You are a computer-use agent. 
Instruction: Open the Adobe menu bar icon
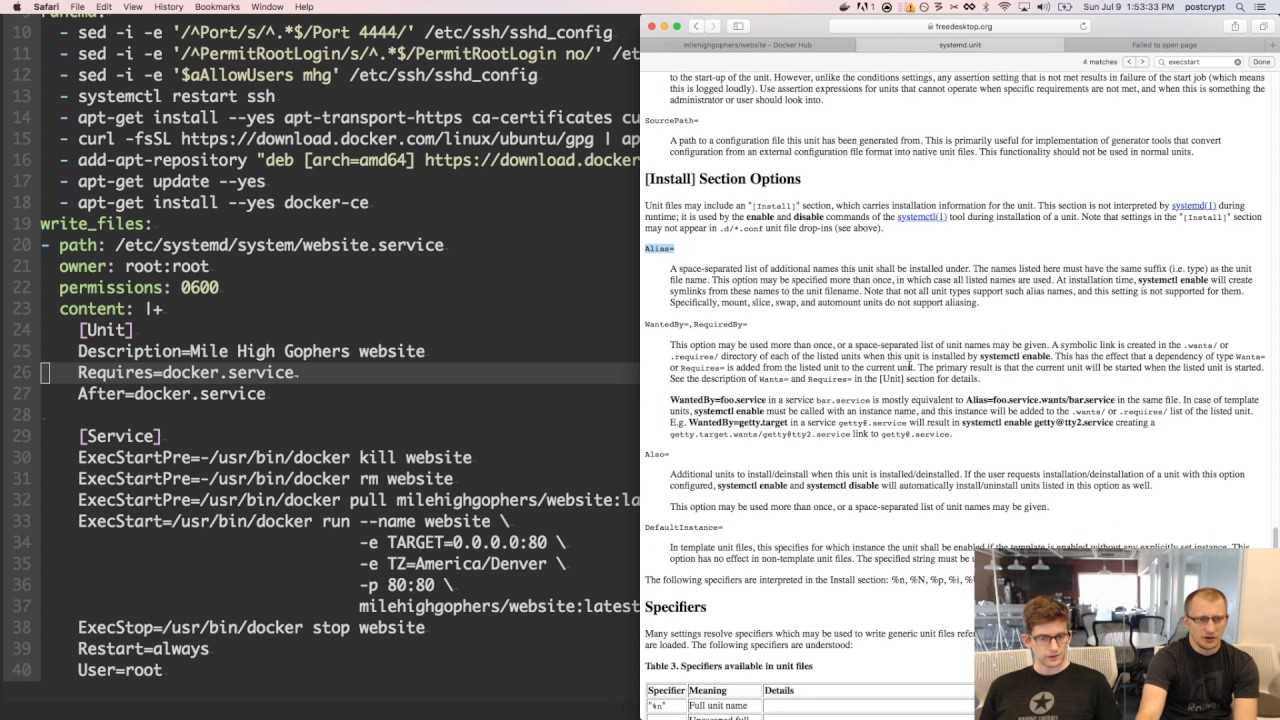click(866, 7)
